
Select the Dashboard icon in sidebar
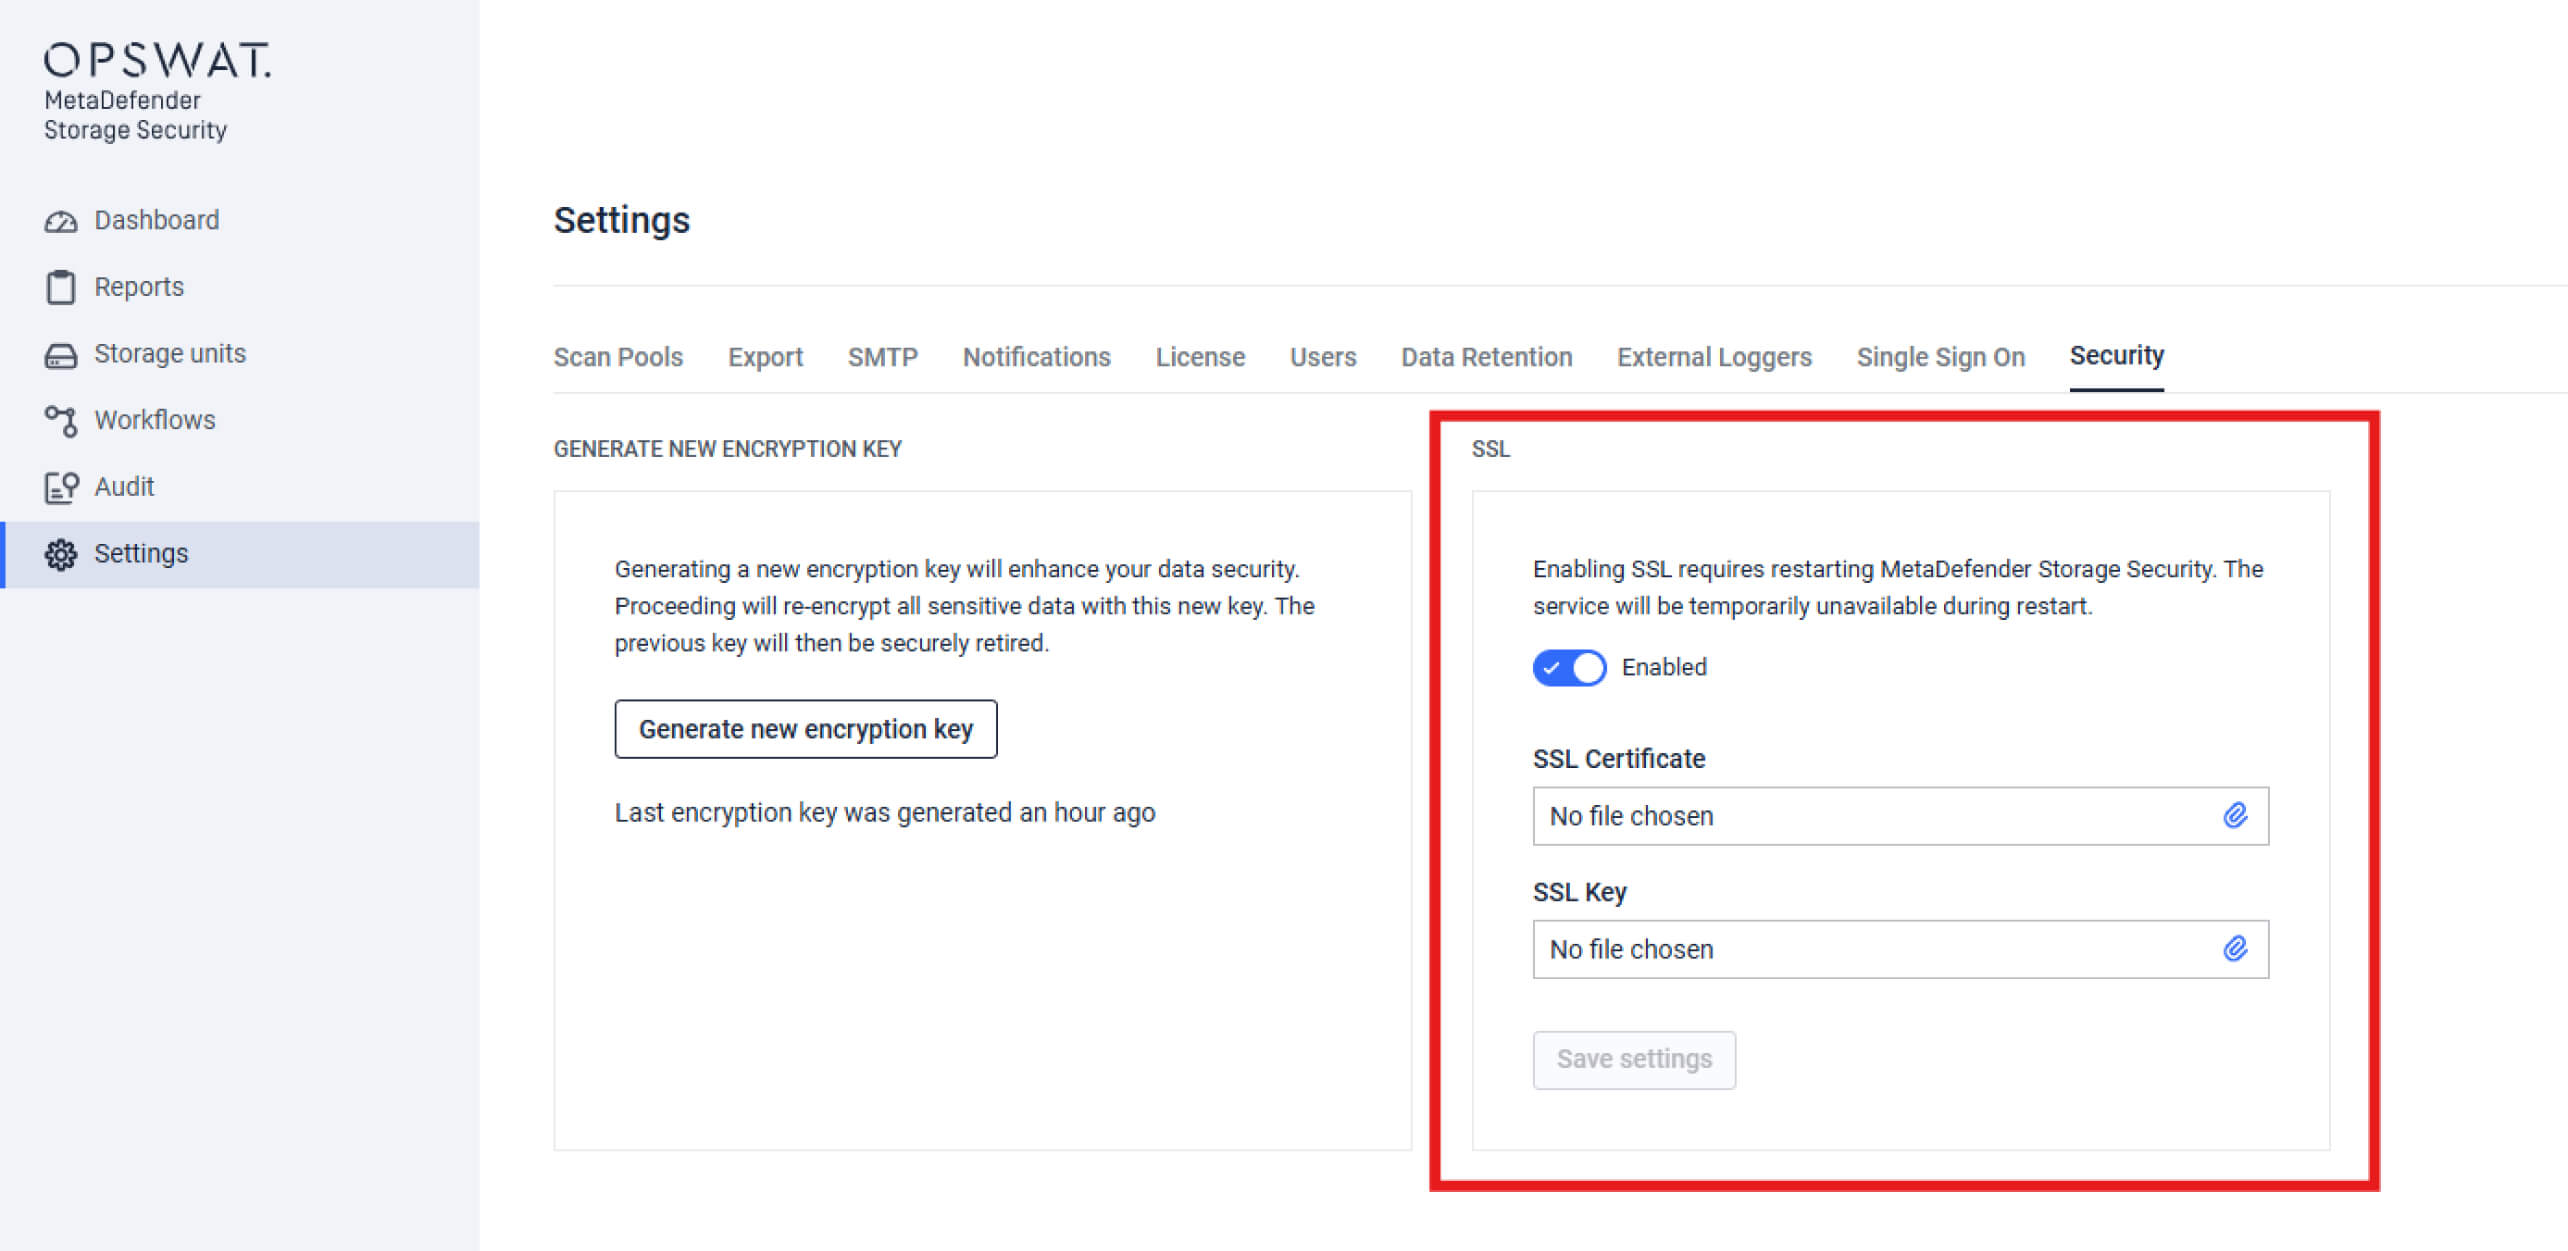61,220
